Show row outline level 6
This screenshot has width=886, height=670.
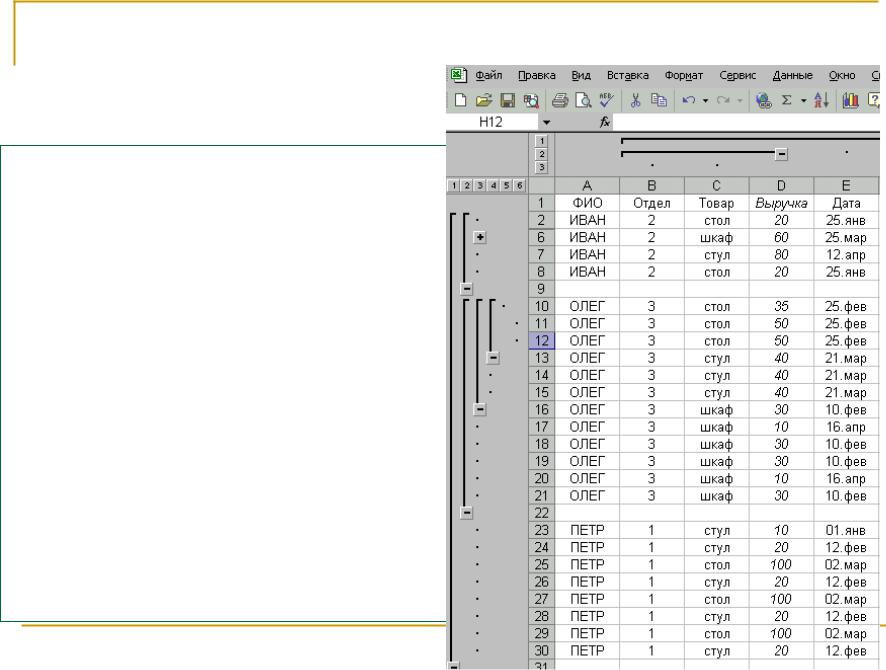[520, 185]
